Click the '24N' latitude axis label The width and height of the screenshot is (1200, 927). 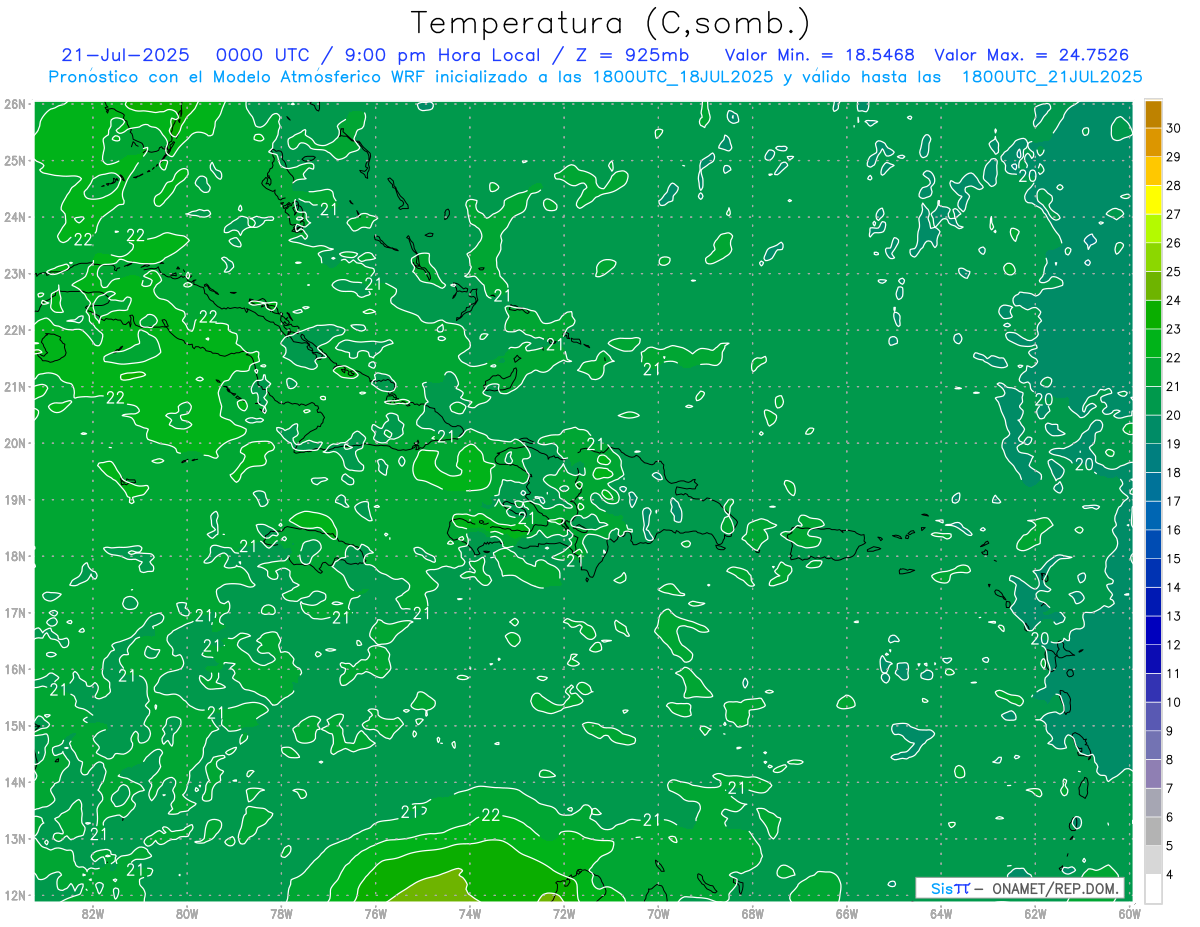tap(14, 217)
